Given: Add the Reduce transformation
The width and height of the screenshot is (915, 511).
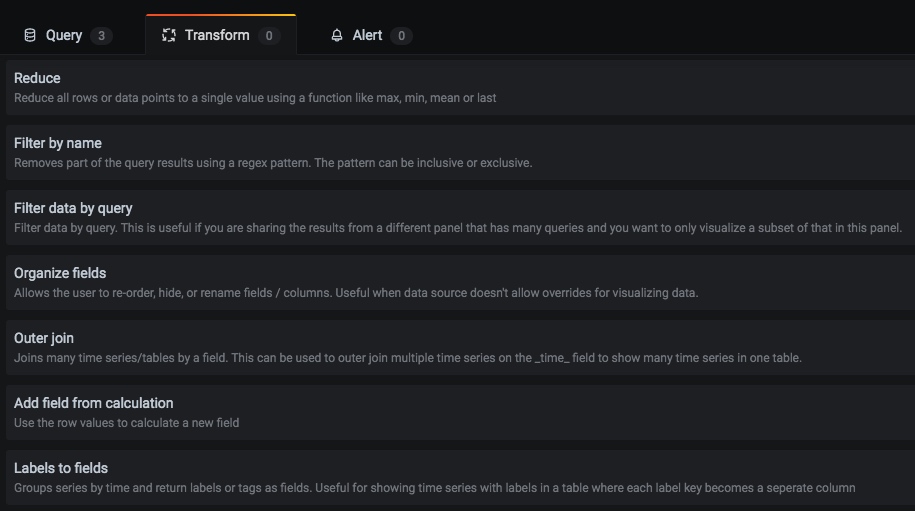Looking at the screenshot, I should coord(37,78).
